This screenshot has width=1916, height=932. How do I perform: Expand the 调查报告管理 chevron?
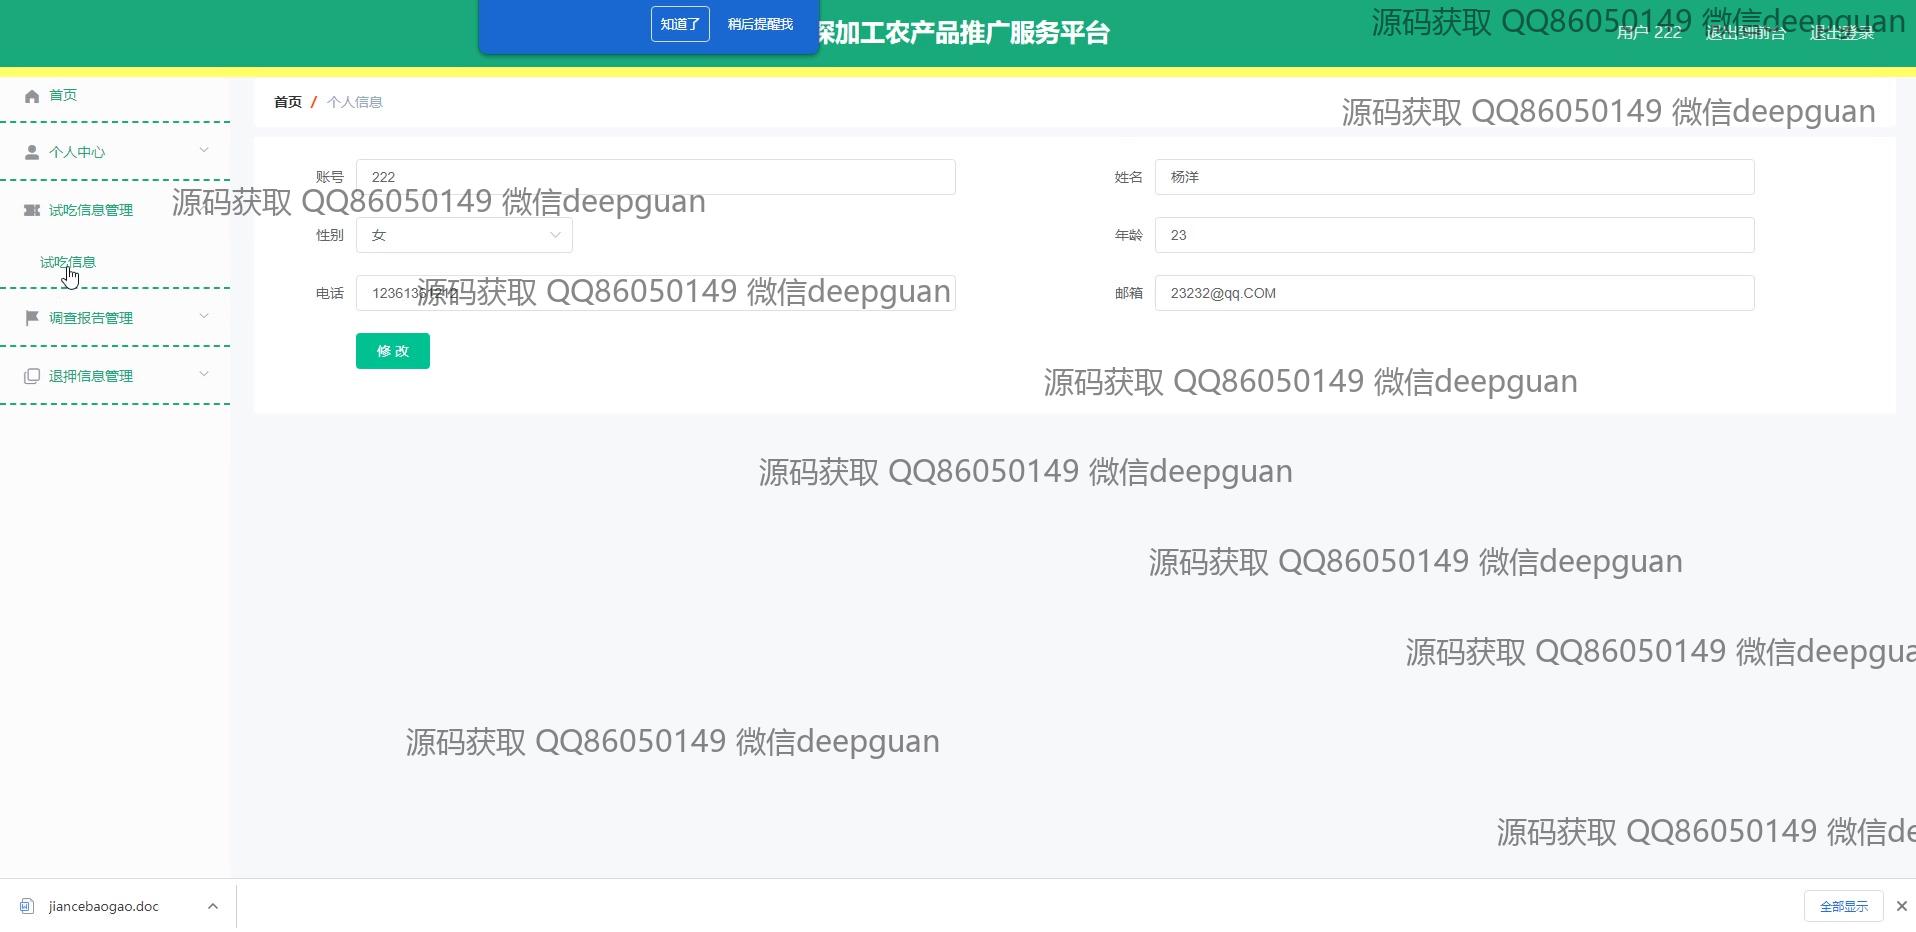pos(204,317)
